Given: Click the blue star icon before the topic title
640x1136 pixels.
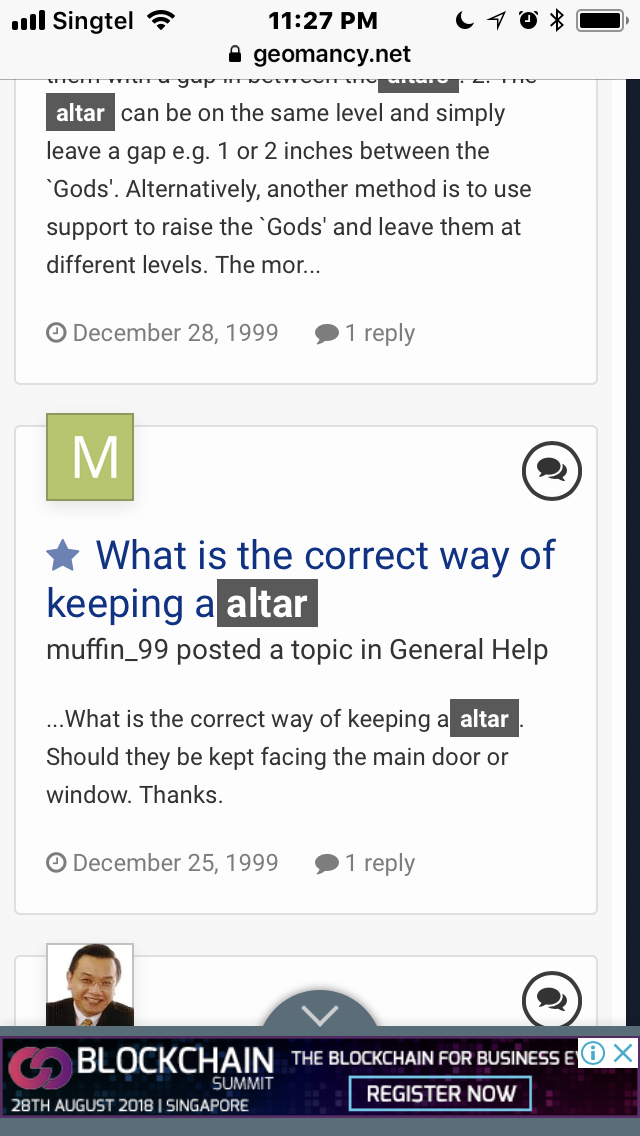Looking at the screenshot, I should (x=63, y=556).
